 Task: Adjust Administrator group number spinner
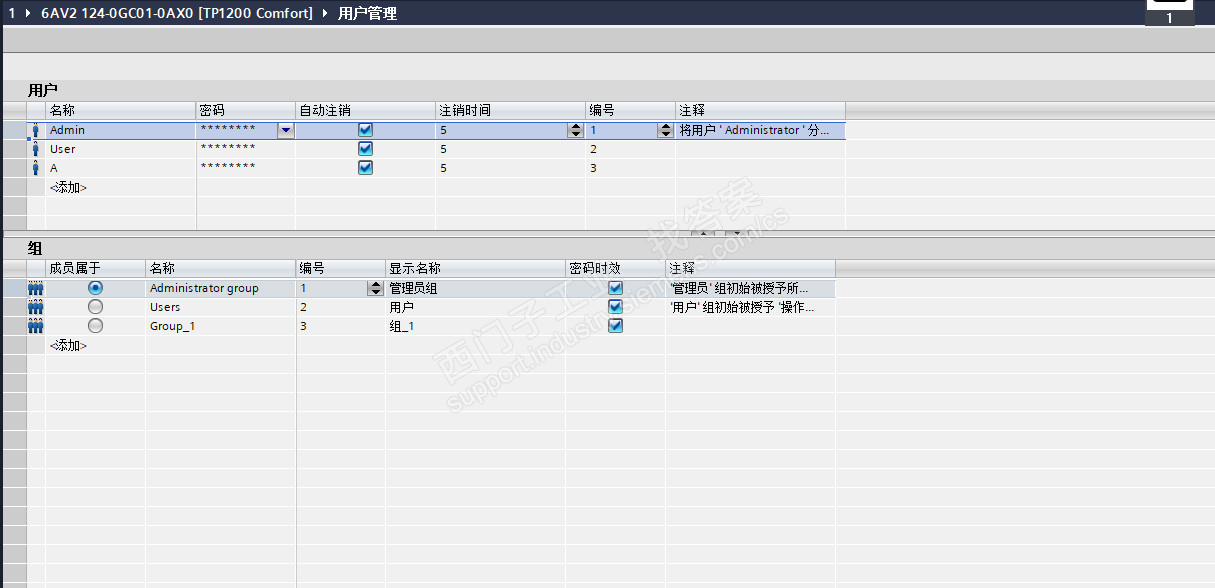click(375, 288)
